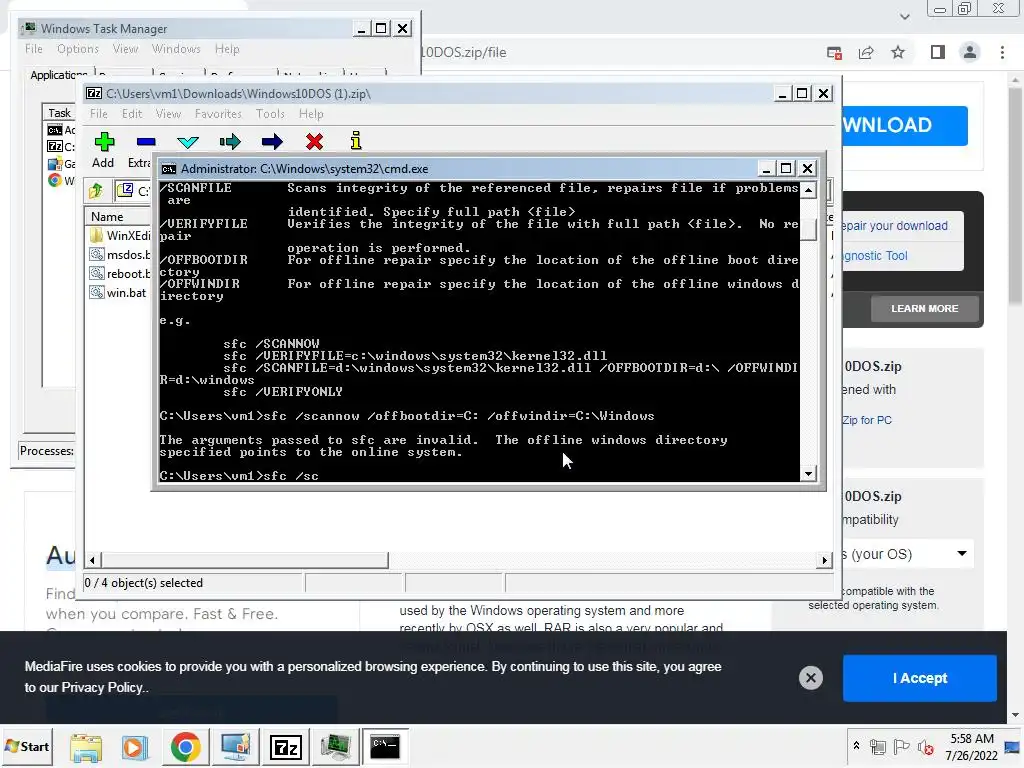Screen dimensions: 1024x768
Task: Click the Task column header in Task Manager
Action: tap(59, 113)
